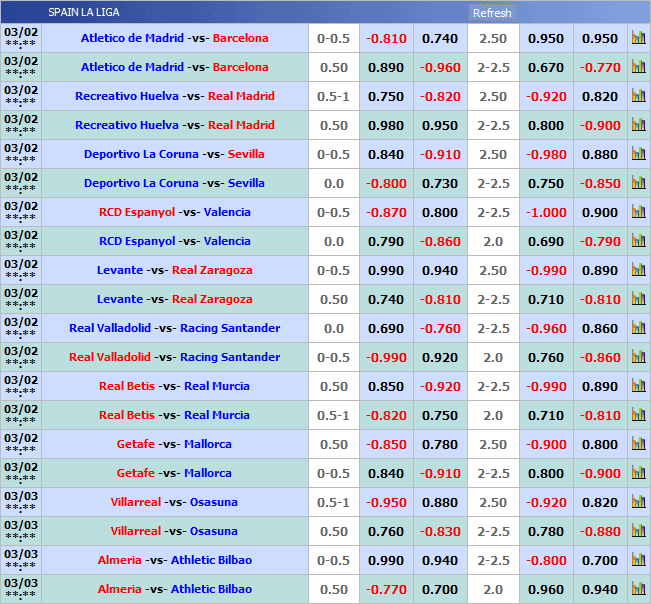Open chart icon for Recreativo Huelva 0.5-1 row
651x604 pixels.
click(638, 96)
